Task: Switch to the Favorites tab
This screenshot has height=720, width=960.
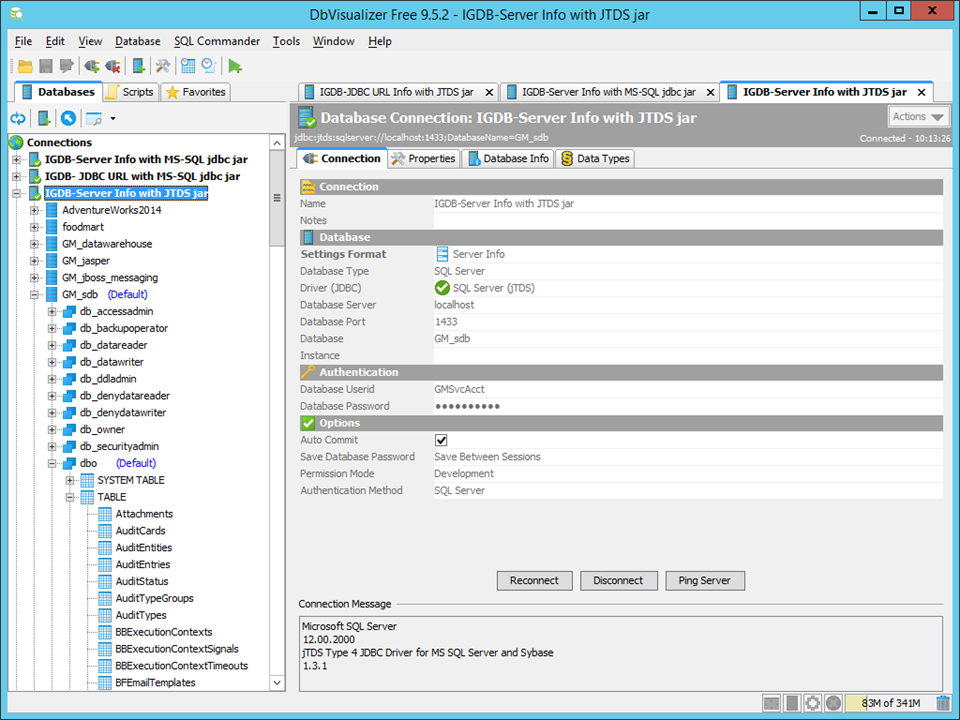Action: (197, 92)
